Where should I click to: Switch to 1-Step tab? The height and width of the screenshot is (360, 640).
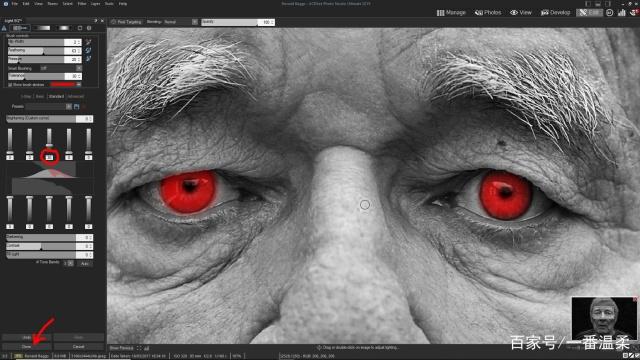[x=26, y=97]
